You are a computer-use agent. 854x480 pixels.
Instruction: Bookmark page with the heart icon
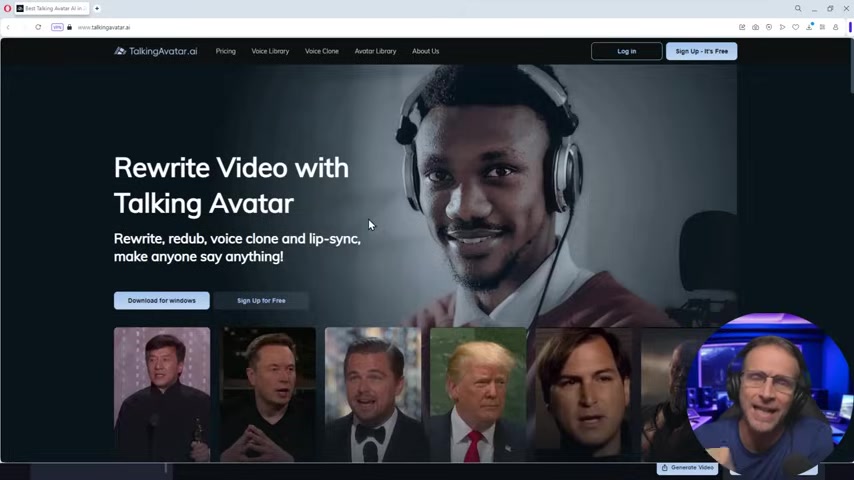tap(796, 27)
